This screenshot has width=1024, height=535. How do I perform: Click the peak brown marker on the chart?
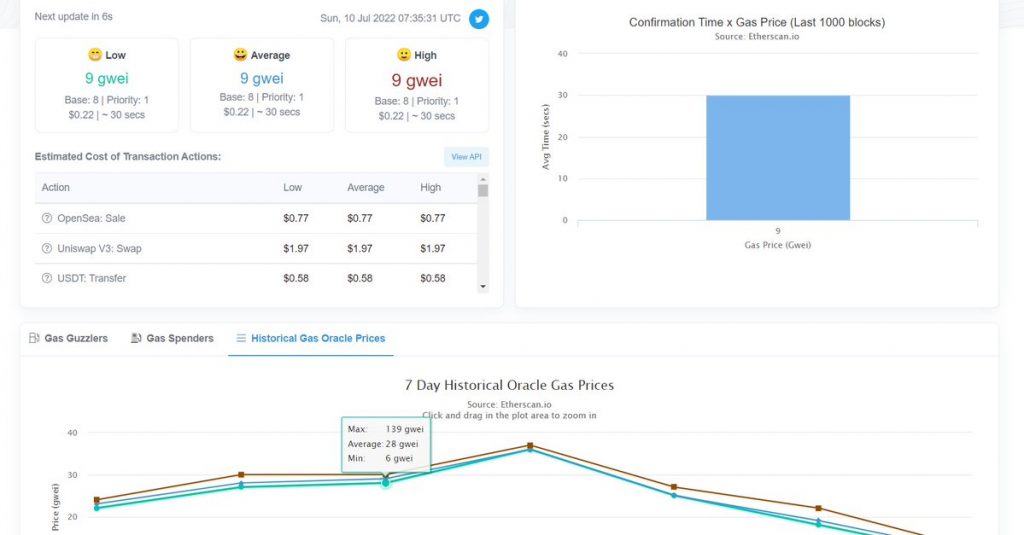(x=530, y=446)
